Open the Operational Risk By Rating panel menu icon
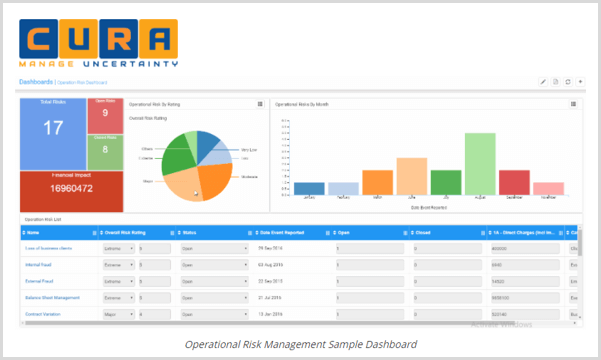 260,104
